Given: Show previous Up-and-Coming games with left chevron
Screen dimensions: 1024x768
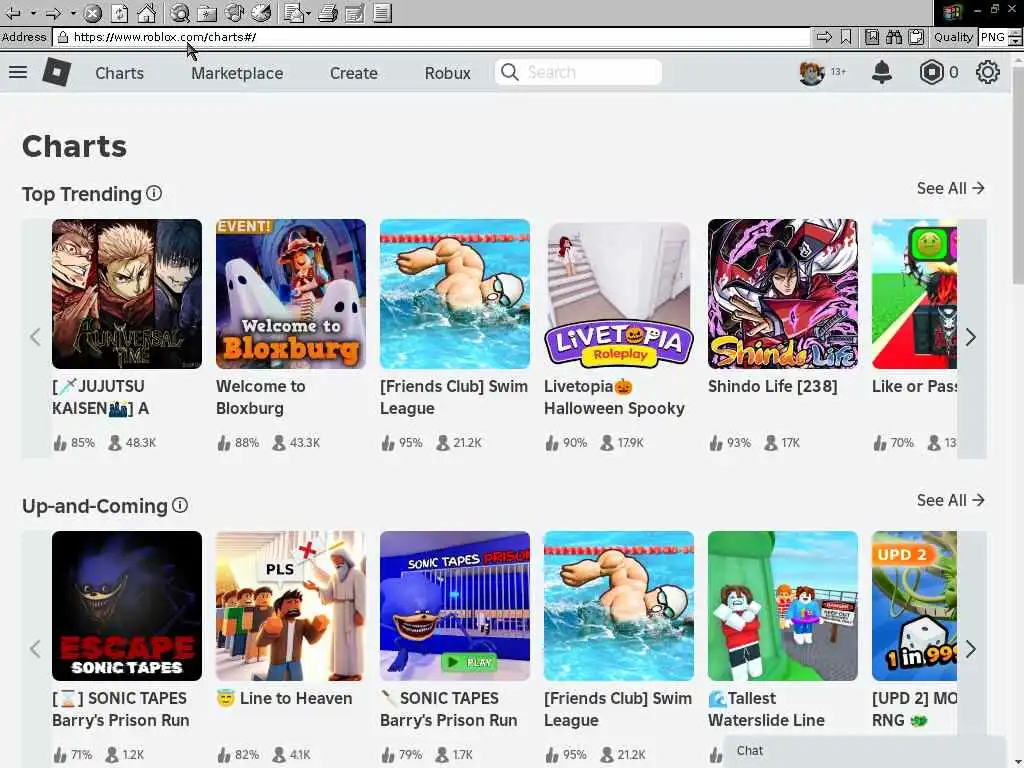Looking at the screenshot, I should point(35,649).
